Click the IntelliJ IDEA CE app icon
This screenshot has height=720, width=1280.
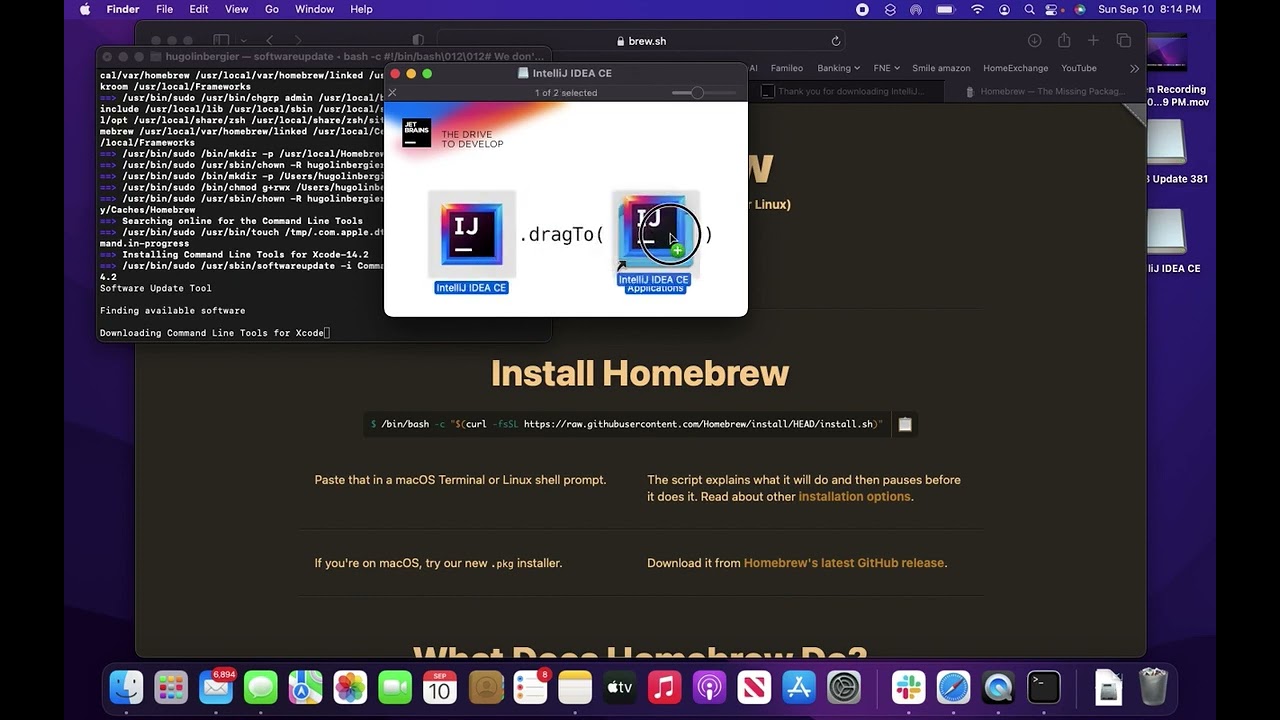(x=471, y=234)
